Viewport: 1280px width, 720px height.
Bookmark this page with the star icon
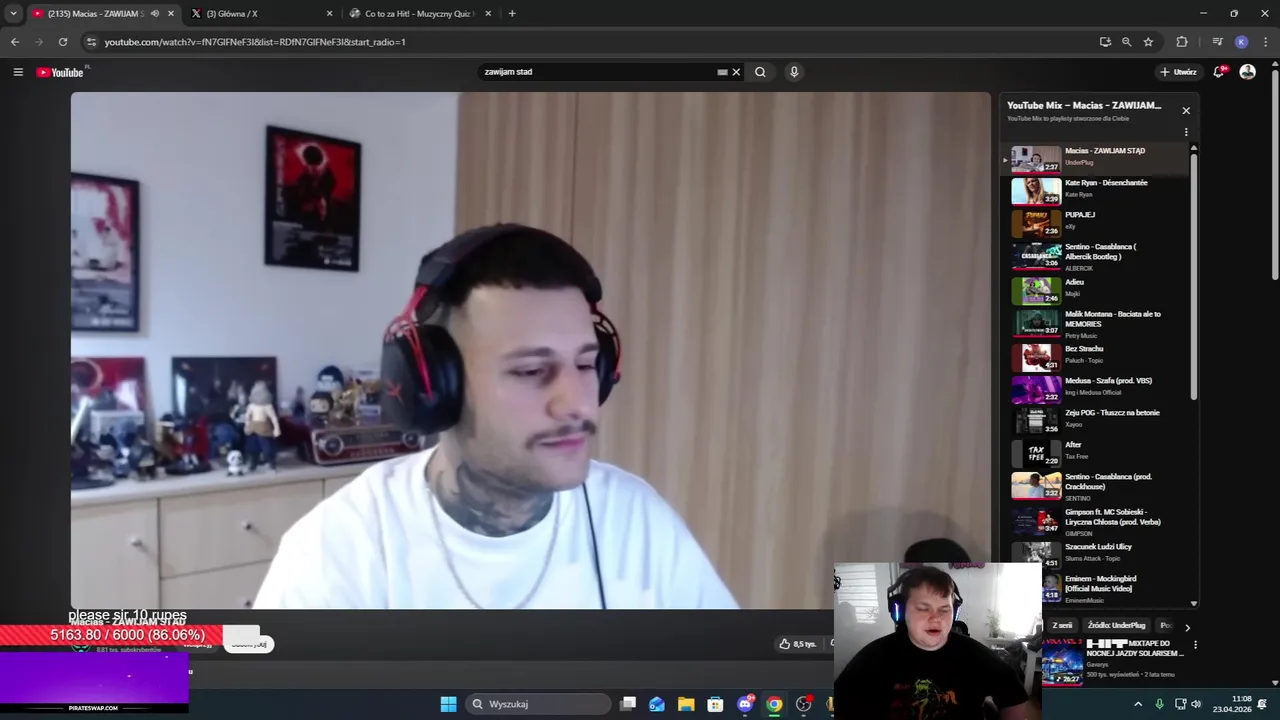1148,42
